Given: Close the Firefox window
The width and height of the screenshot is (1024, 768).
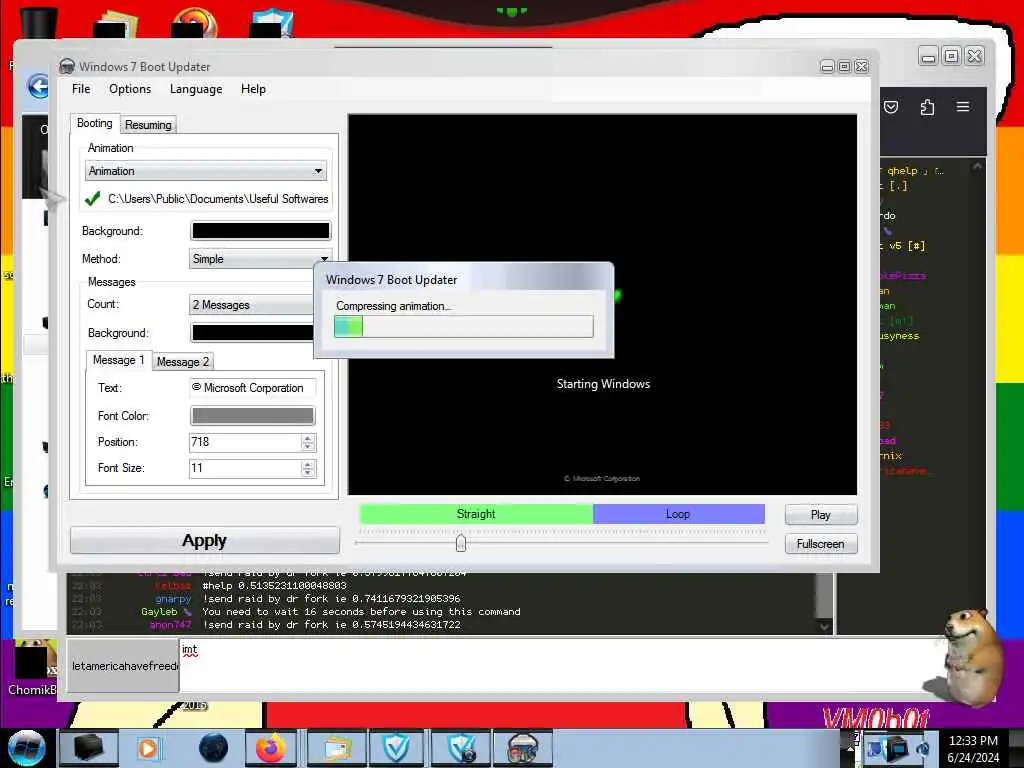Looking at the screenshot, I should click(x=974, y=57).
